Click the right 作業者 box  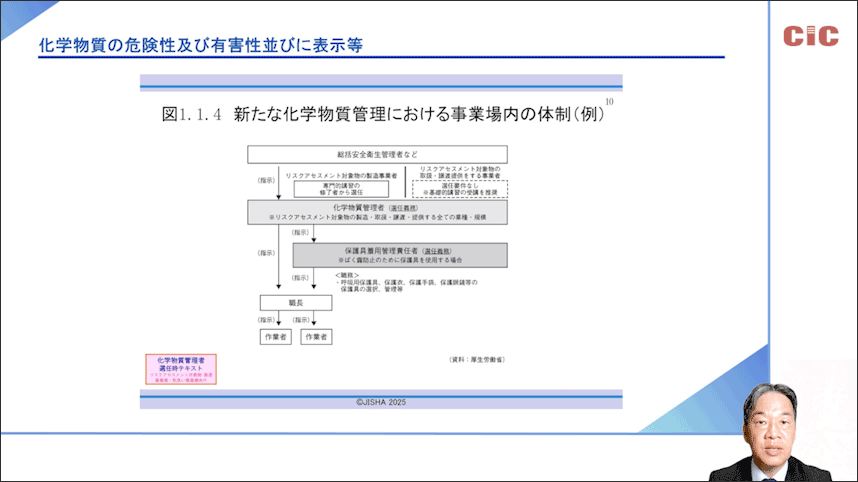[x=315, y=338]
